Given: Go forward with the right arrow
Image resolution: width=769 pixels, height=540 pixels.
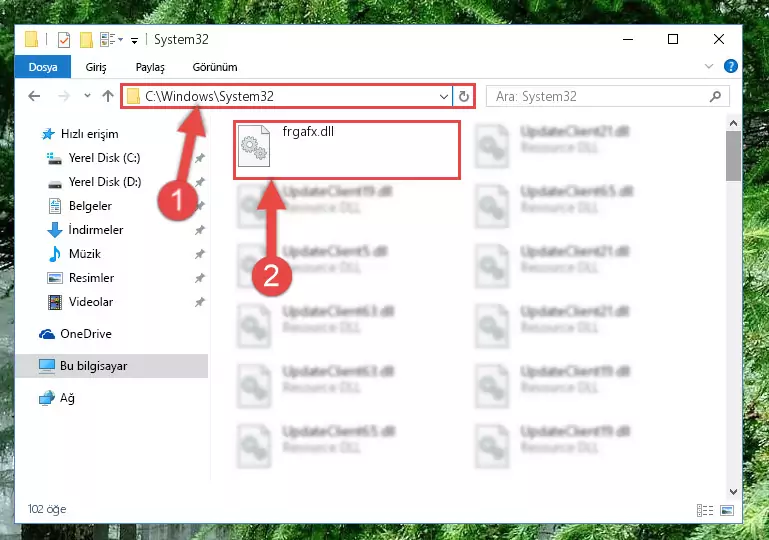Looking at the screenshot, I should pos(64,96).
